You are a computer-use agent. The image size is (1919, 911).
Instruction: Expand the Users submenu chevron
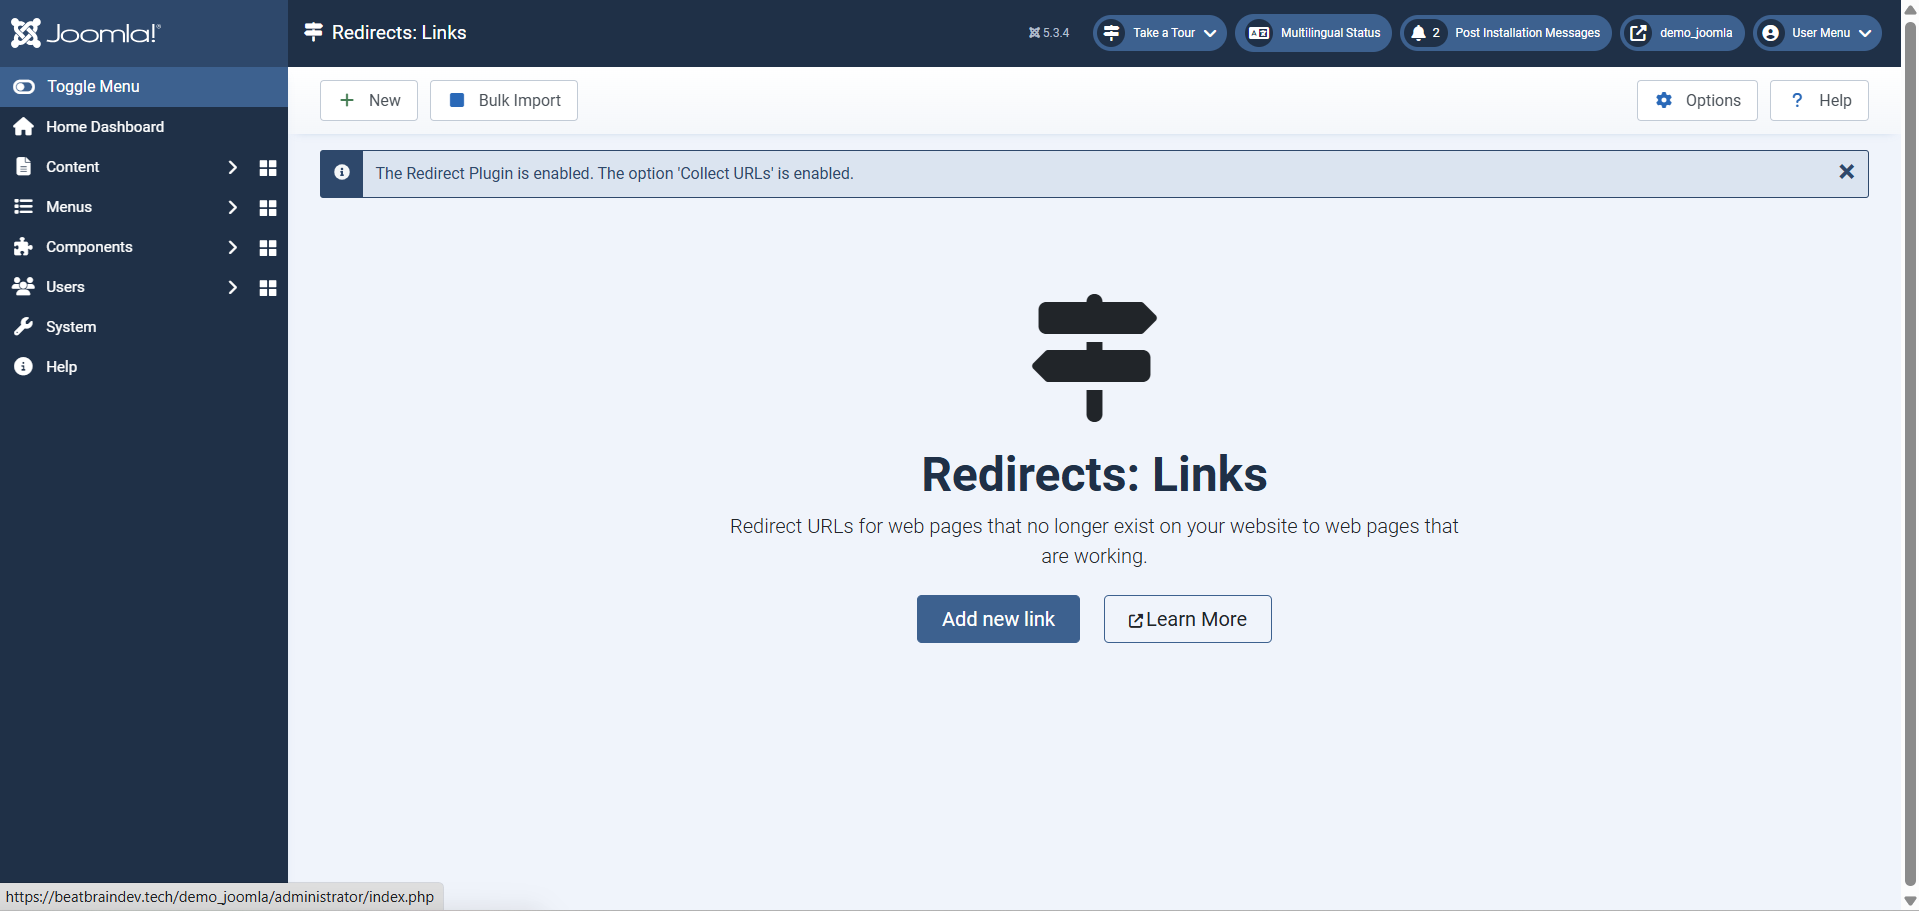coord(232,287)
